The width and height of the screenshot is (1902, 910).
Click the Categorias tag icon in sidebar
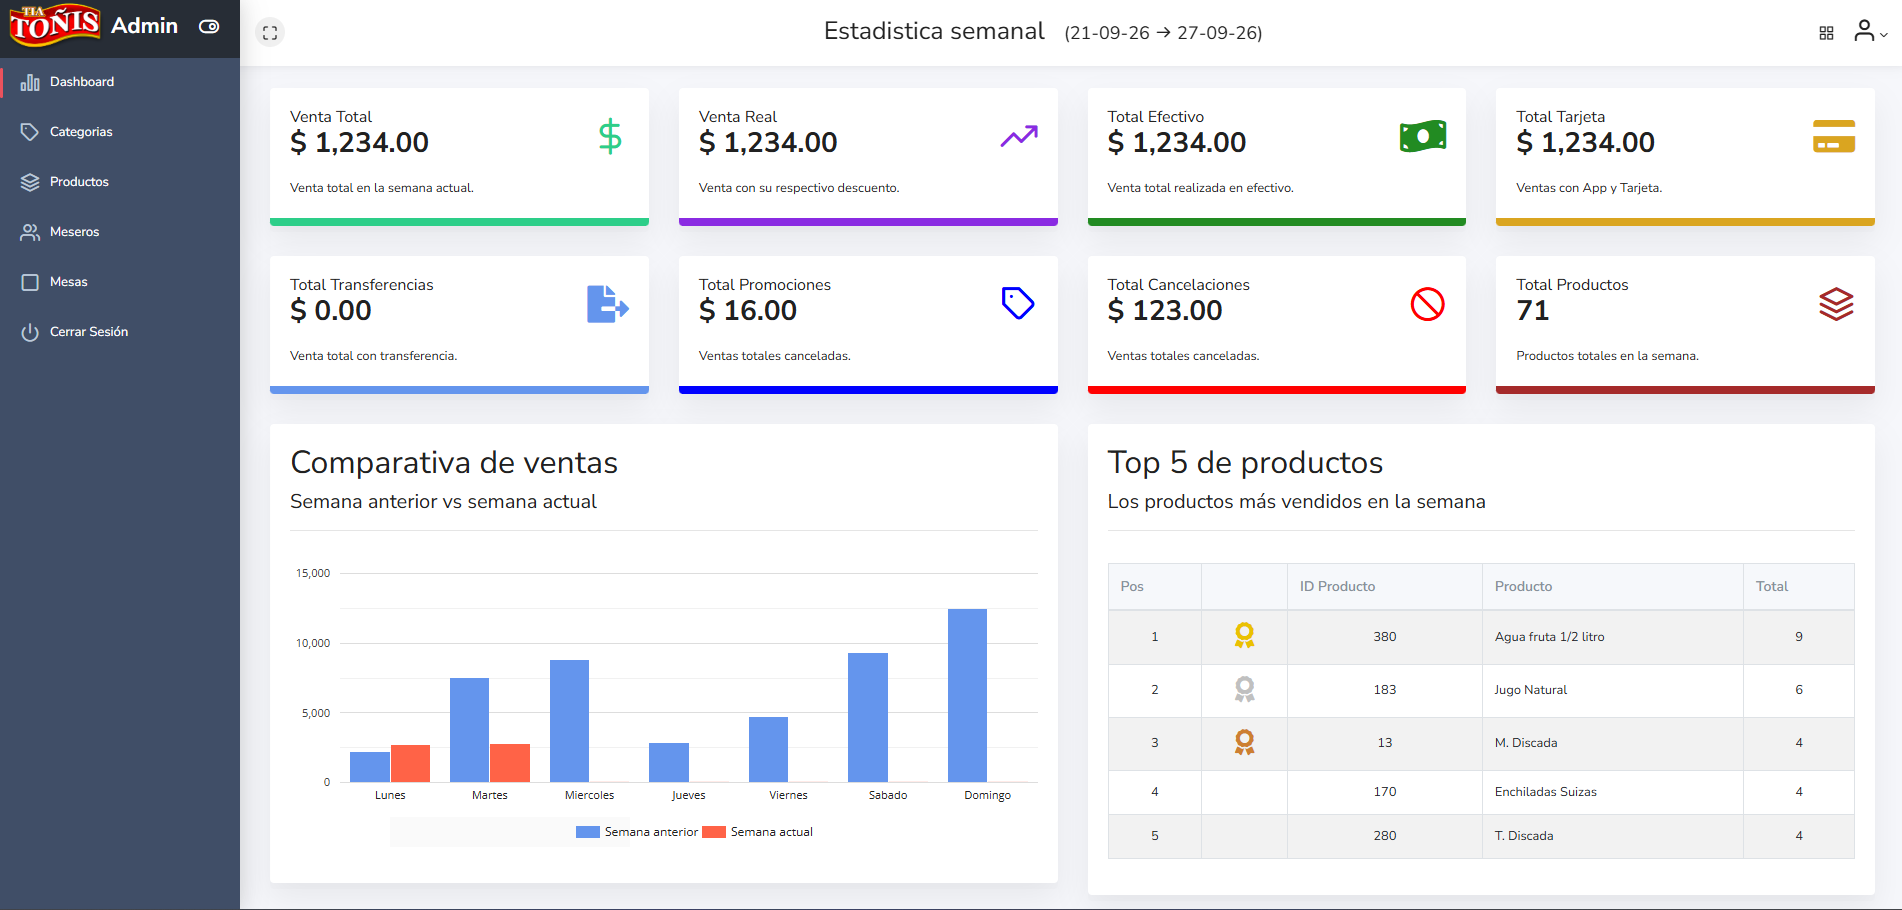pos(30,132)
